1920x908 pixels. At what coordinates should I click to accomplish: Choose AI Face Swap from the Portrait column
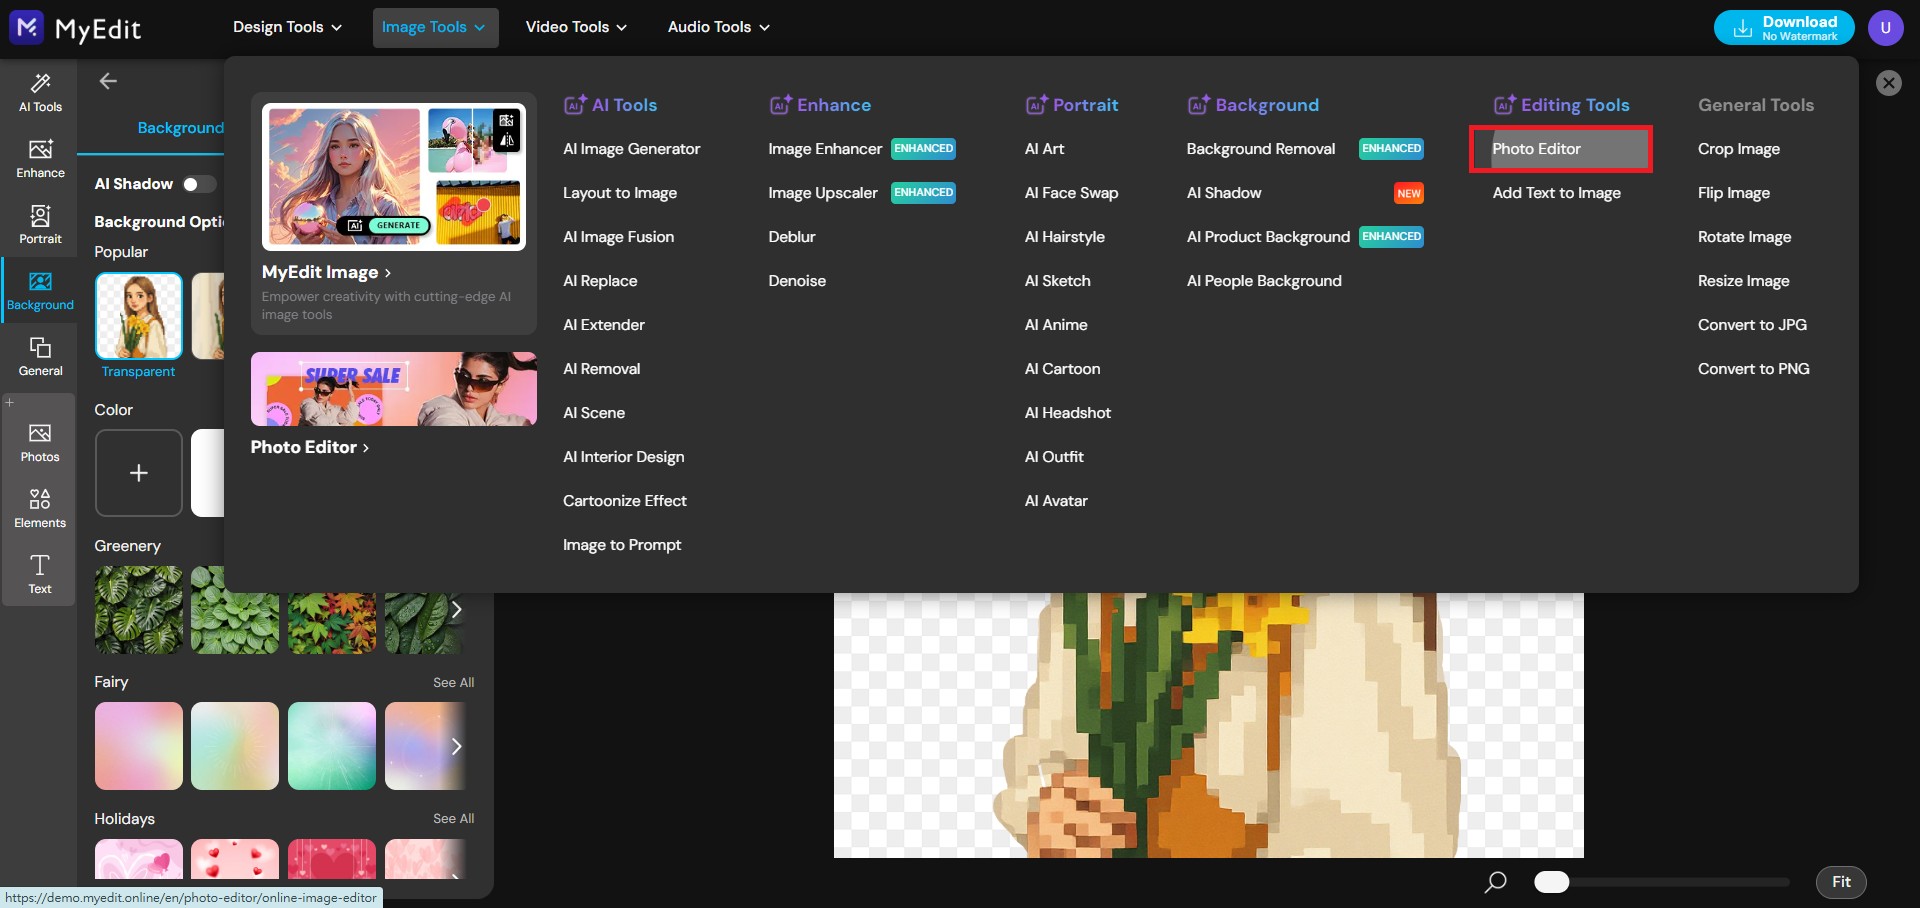[x=1071, y=192]
